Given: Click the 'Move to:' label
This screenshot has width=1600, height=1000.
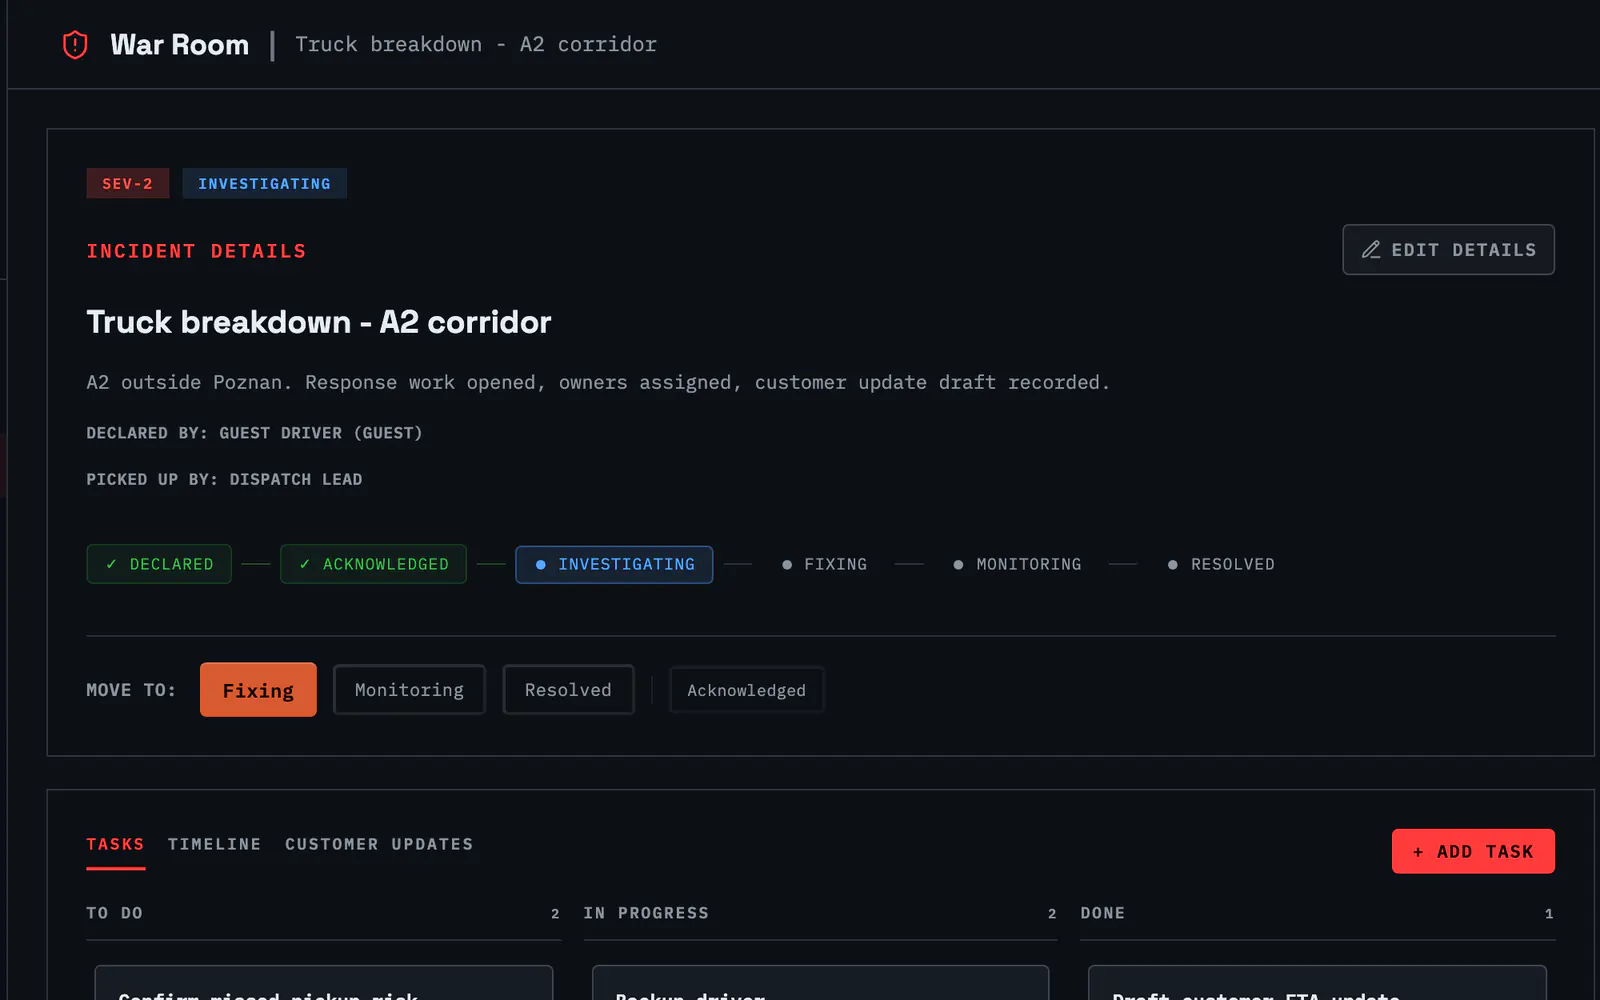Looking at the screenshot, I should pyautogui.click(x=131, y=690).
